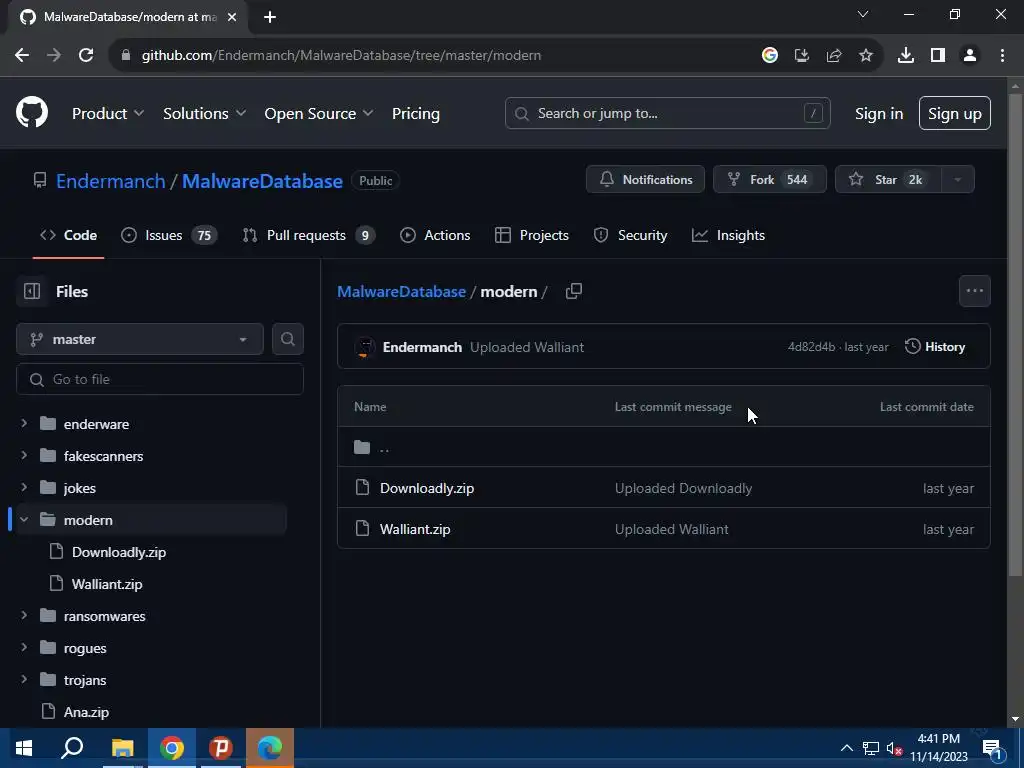Image resolution: width=1024 pixels, height=768 pixels.
Task: Fork the repository with Fork button
Action: (770, 180)
